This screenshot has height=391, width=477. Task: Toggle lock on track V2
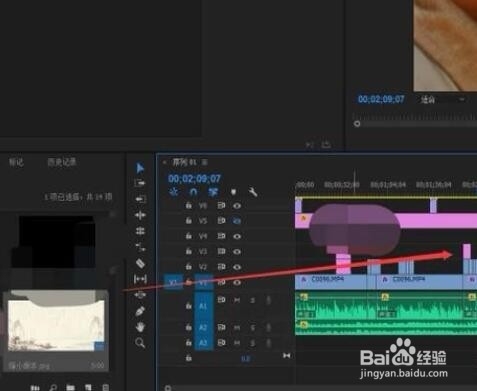tap(189, 267)
